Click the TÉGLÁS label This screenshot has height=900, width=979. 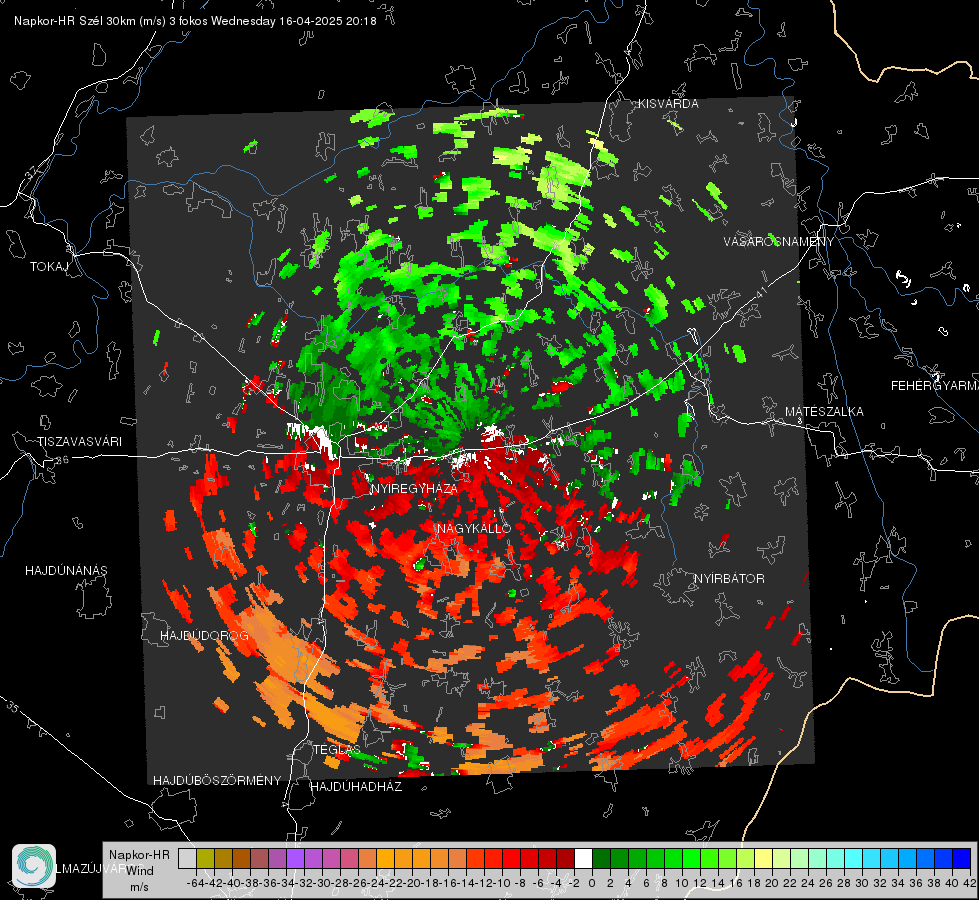coord(337,749)
